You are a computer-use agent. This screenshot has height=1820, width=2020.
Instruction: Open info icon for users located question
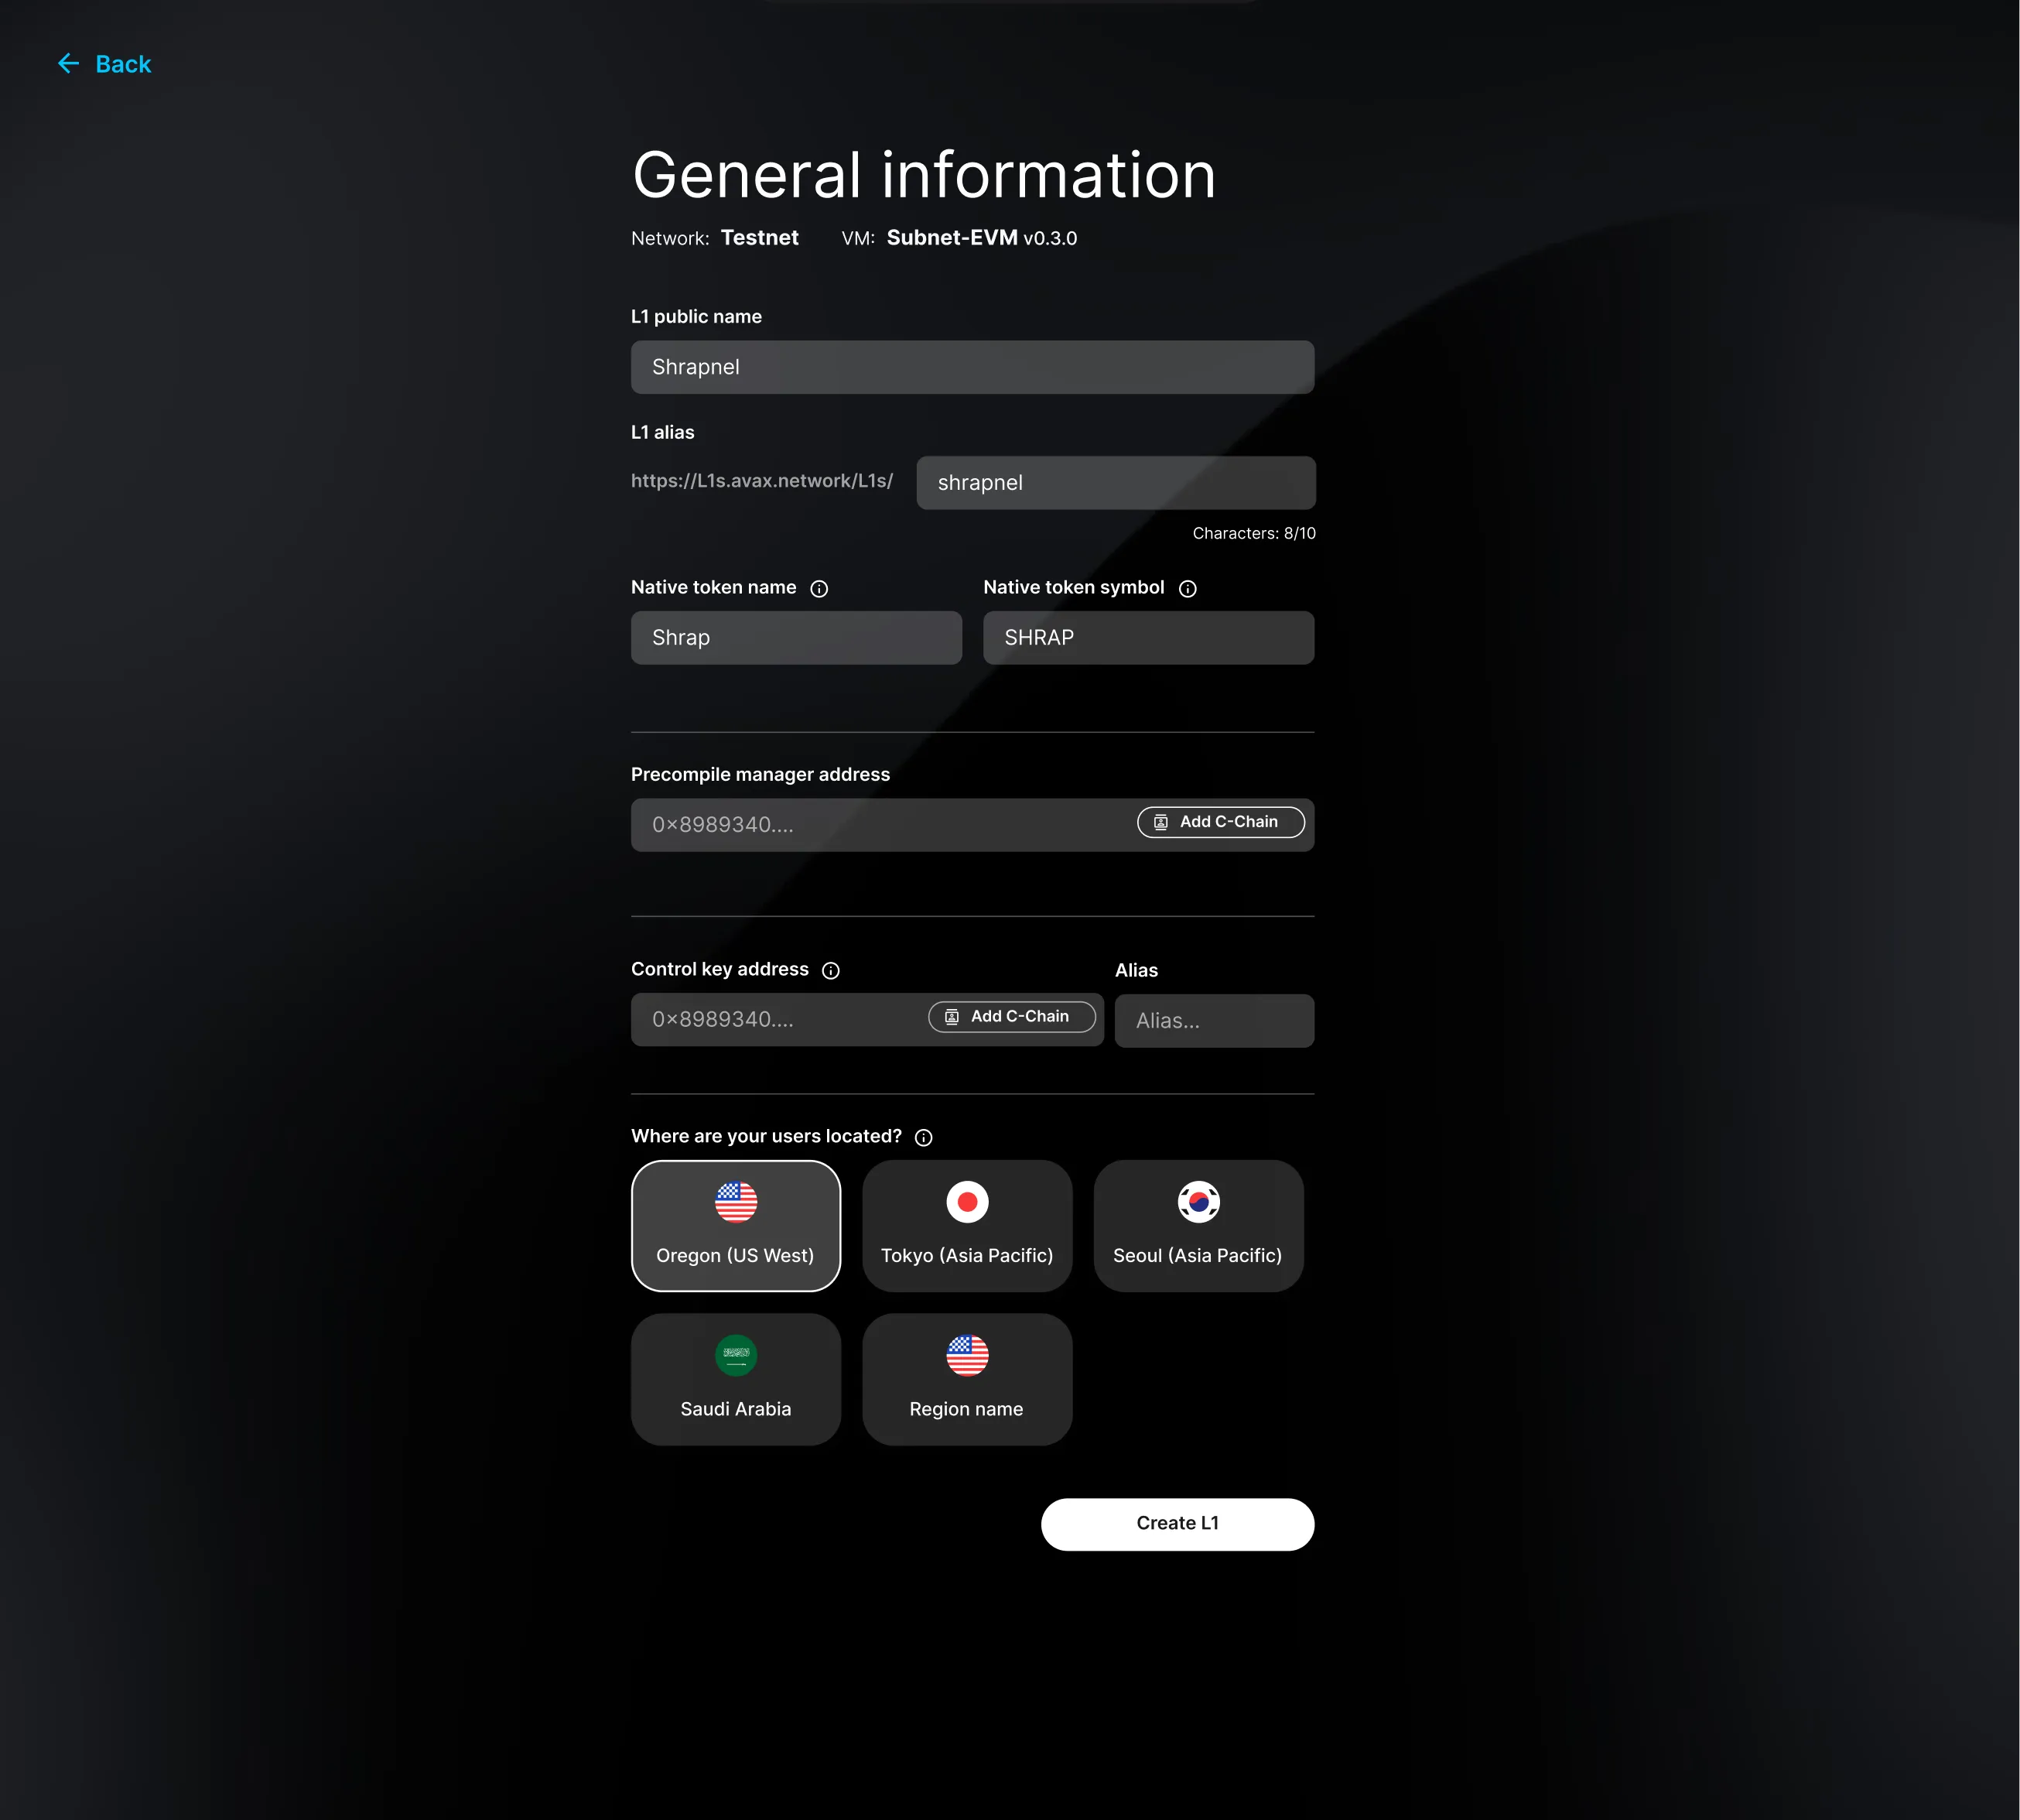924,1138
